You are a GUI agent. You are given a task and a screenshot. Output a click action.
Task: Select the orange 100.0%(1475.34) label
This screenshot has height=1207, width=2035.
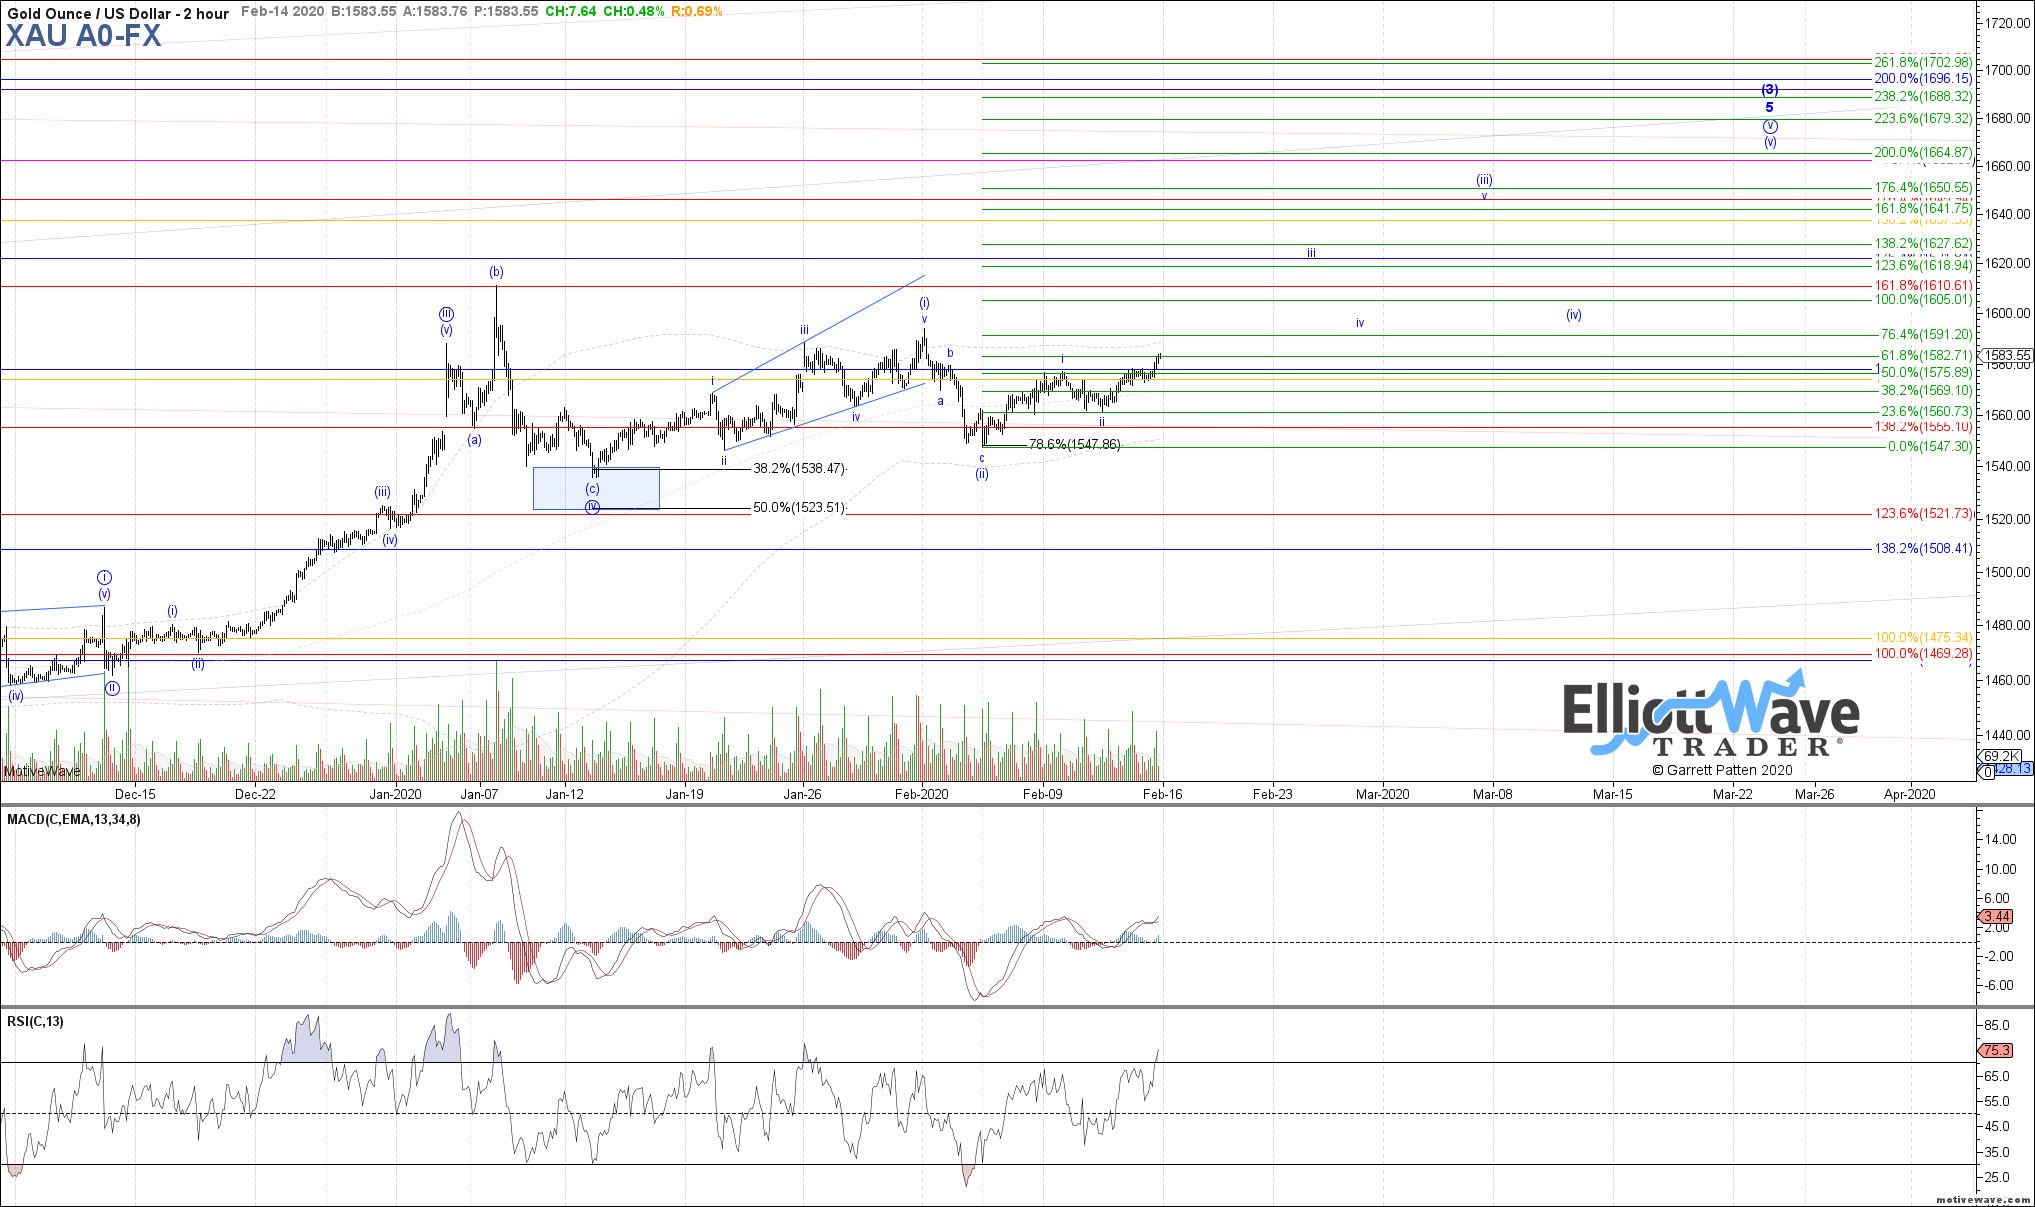[x=1923, y=637]
